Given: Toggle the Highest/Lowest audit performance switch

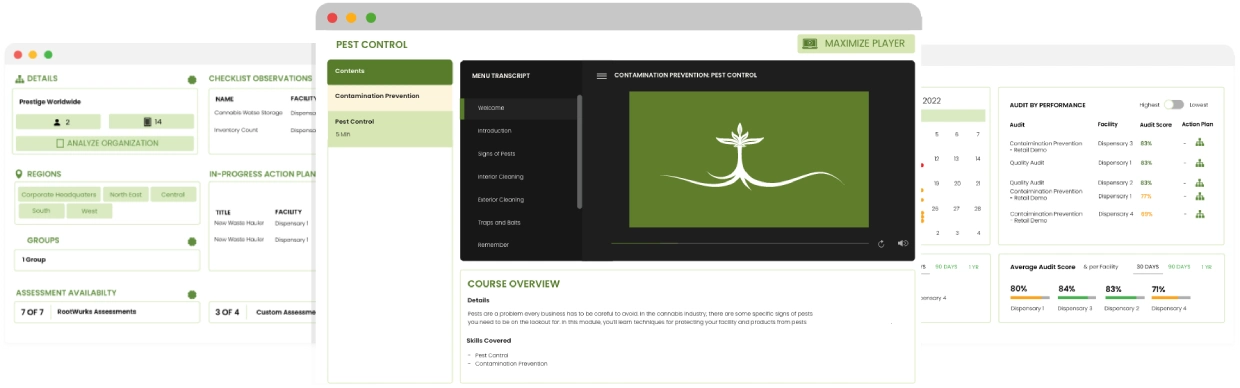Looking at the screenshot, I should point(1174,104).
